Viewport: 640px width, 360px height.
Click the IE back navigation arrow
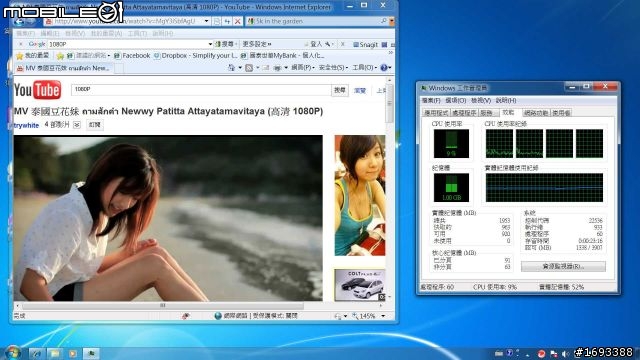click(x=19, y=21)
